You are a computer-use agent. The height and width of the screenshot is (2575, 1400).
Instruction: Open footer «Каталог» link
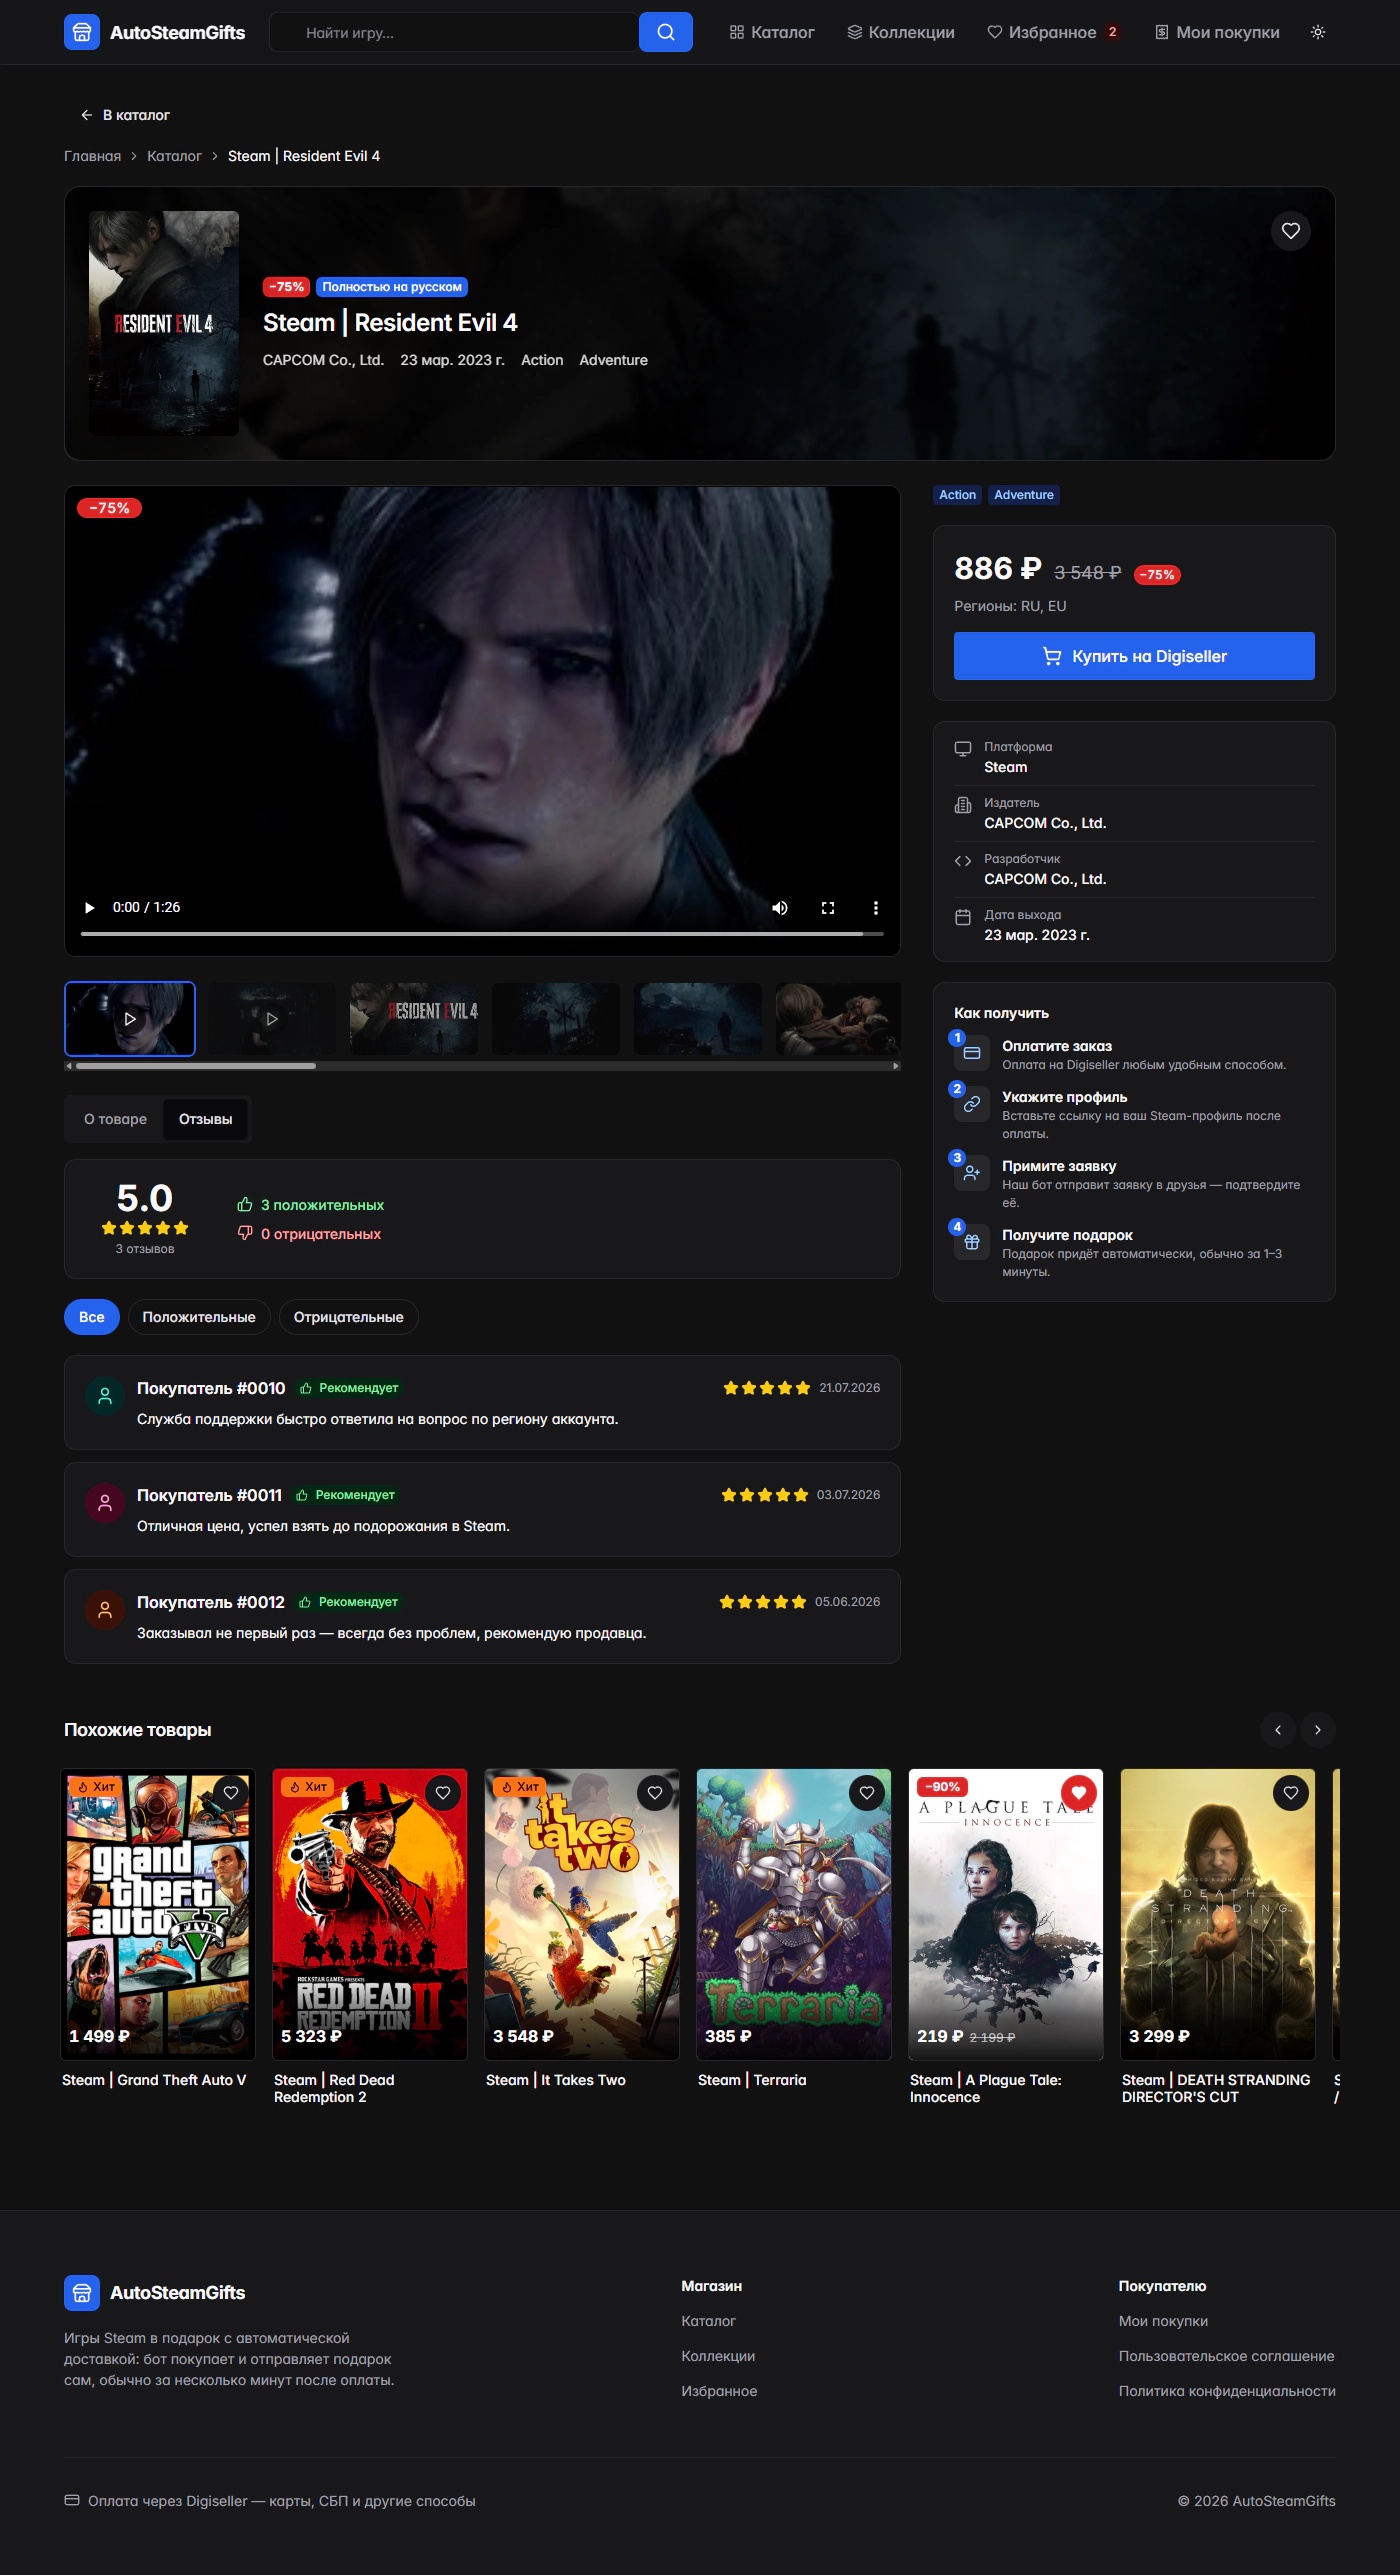tap(708, 2321)
